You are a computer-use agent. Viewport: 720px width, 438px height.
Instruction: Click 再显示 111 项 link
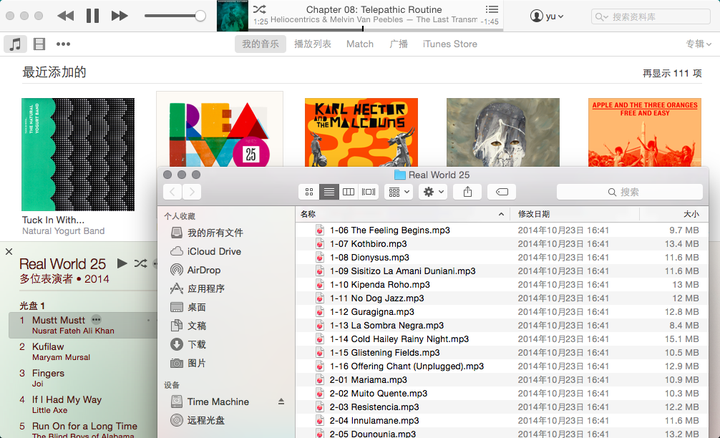tap(672, 73)
